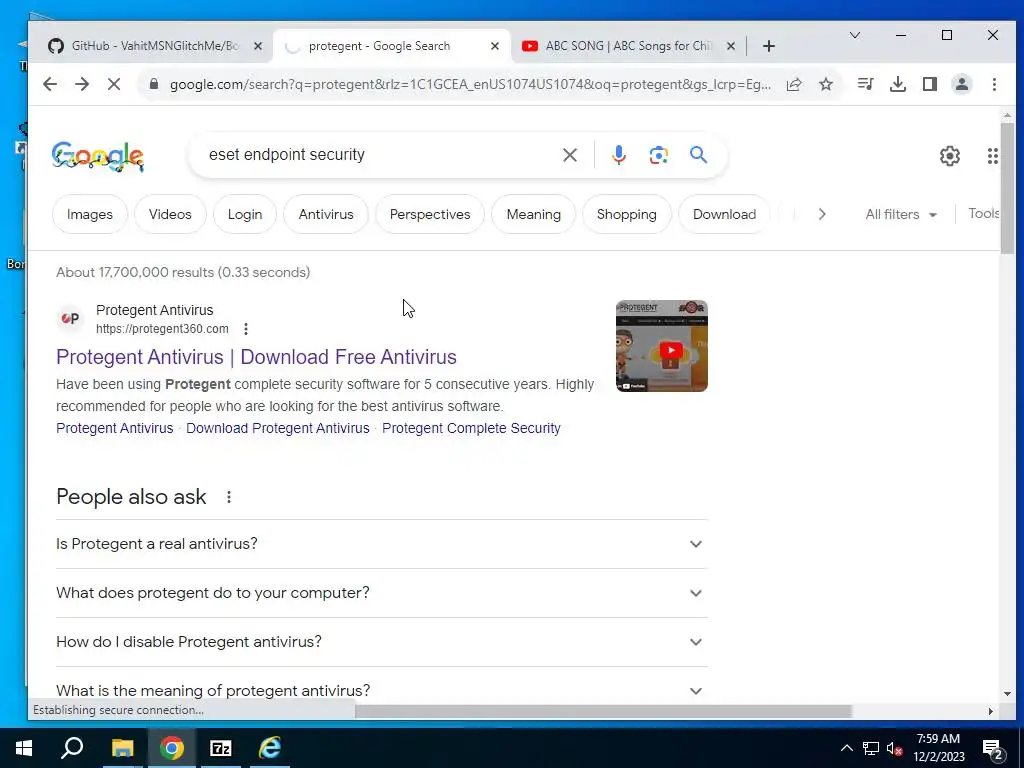Image resolution: width=1024 pixels, height=768 pixels.
Task: Open the Download Protegent Antivirus sitelink
Action: (278, 428)
